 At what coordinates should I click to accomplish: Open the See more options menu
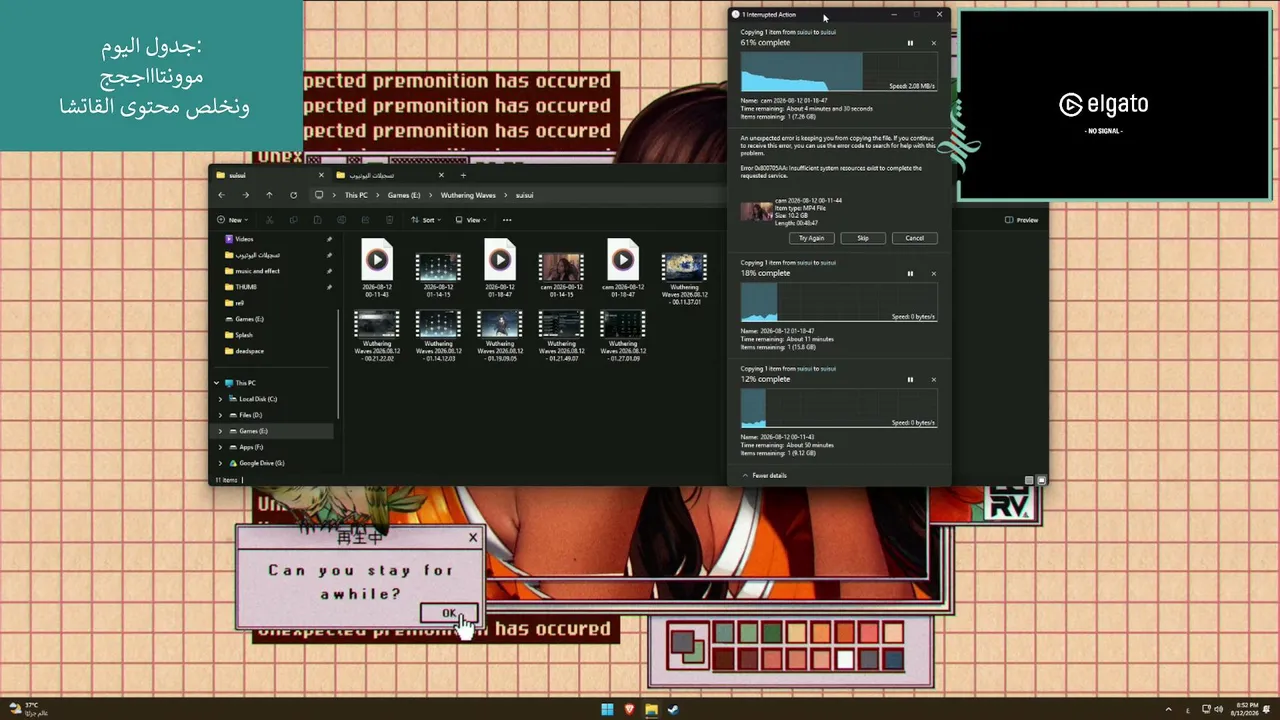pyautogui.click(x=507, y=220)
